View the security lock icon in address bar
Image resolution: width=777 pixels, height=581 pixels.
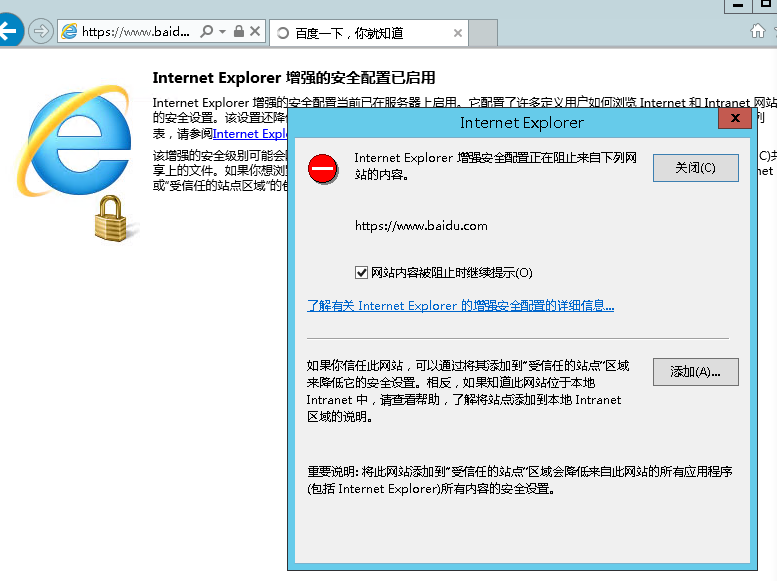(239, 31)
